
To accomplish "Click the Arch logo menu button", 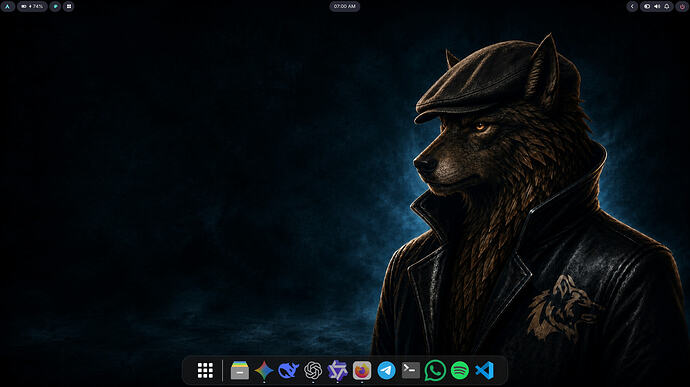I will [x=7, y=6].
